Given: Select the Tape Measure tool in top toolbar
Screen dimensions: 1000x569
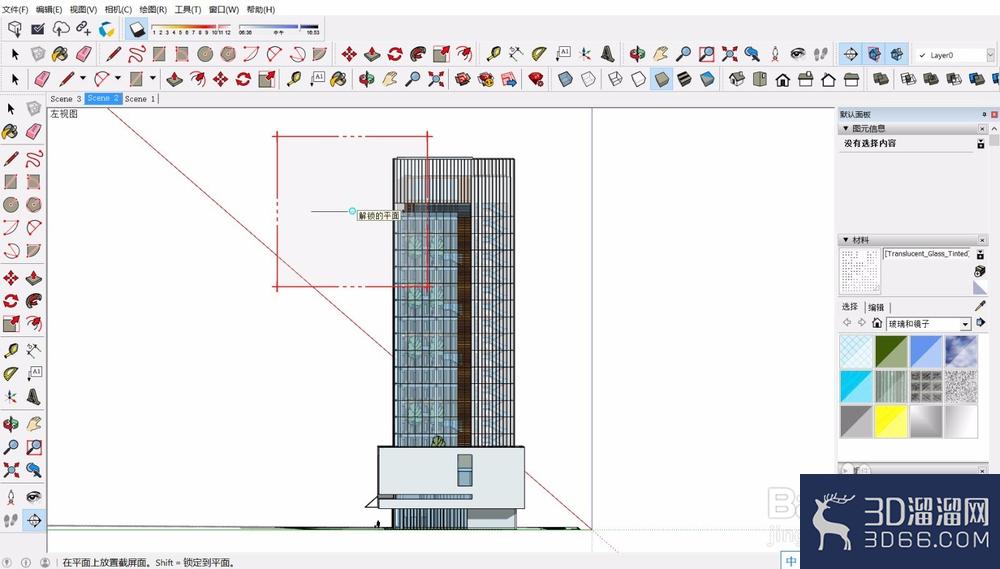Looking at the screenshot, I should click(493, 54).
